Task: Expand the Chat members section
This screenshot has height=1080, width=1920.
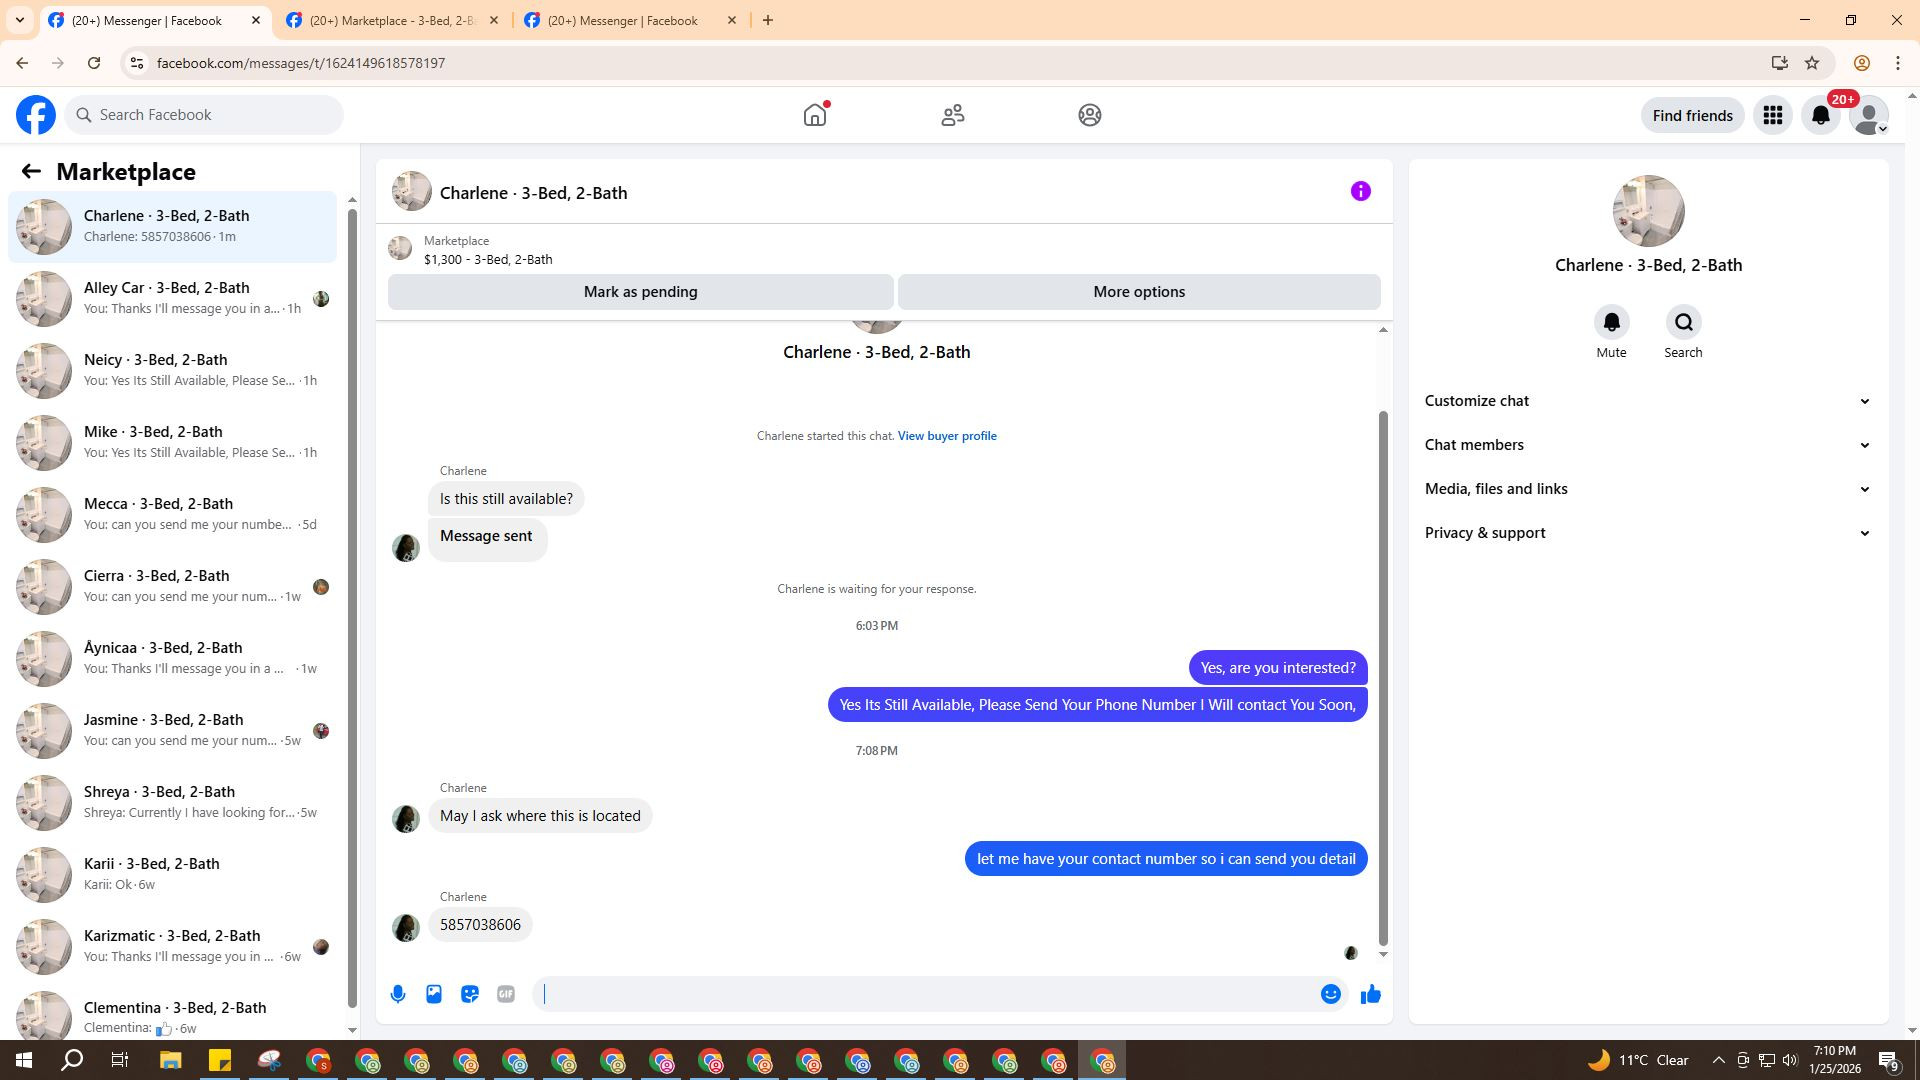Action: tap(1648, 445)
